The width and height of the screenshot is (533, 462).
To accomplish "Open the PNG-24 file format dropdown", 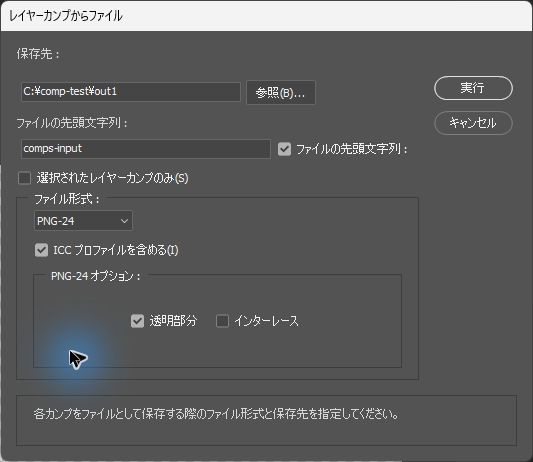I will tap(83, 221).
